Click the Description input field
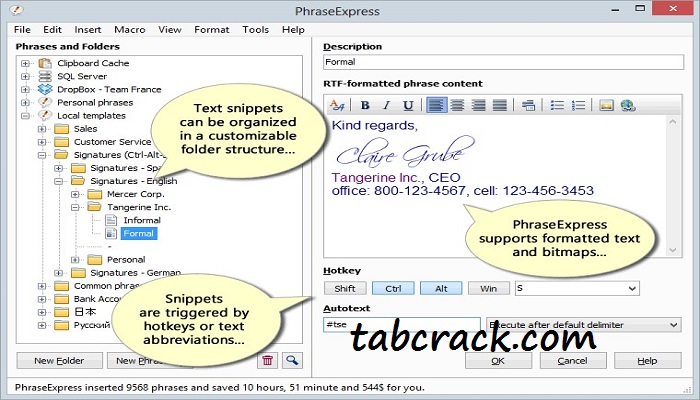Screen dimensions: 700x400 (503, 62)
